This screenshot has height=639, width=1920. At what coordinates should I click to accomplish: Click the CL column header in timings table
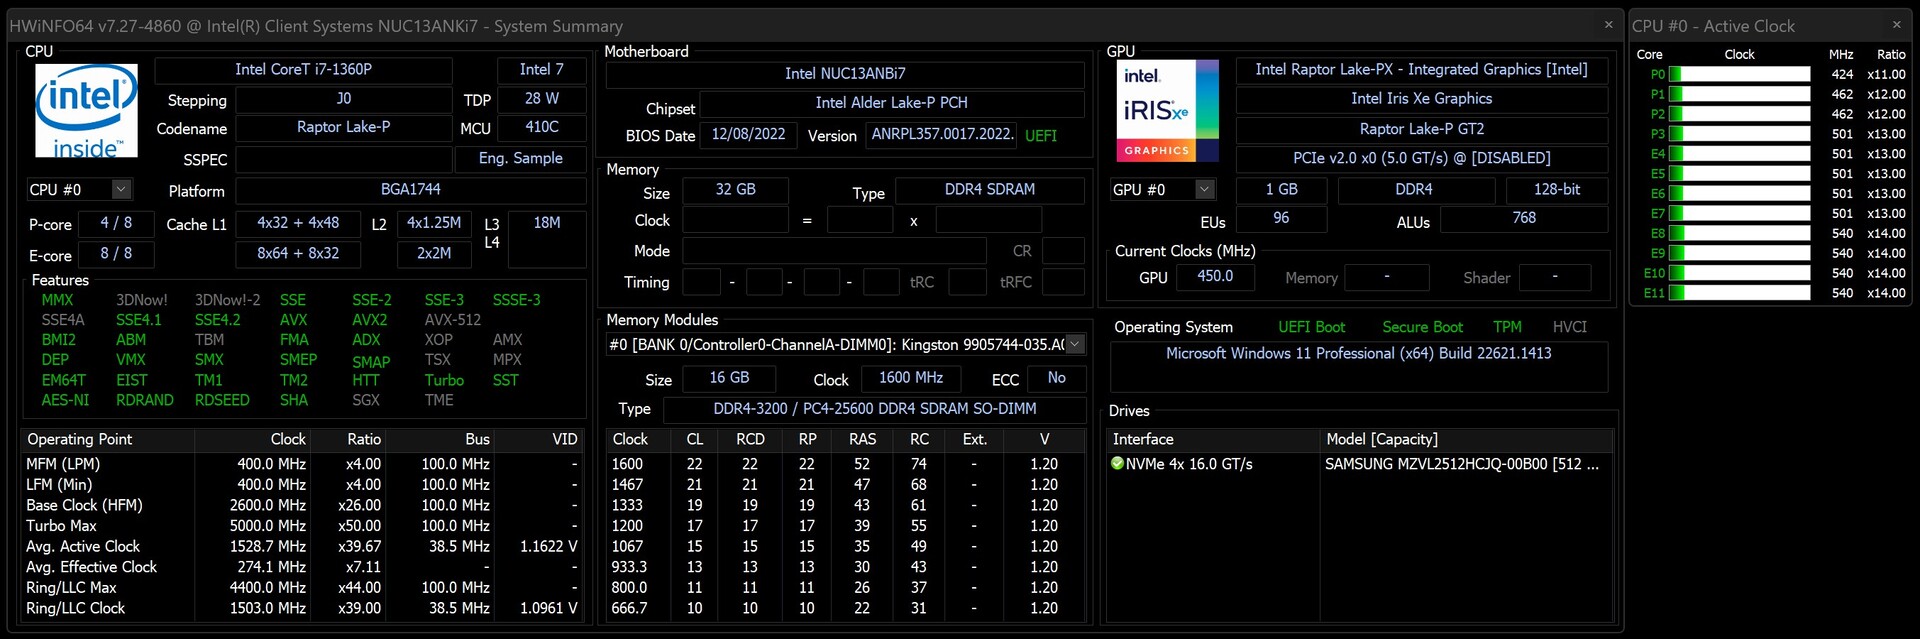point(695,439)
